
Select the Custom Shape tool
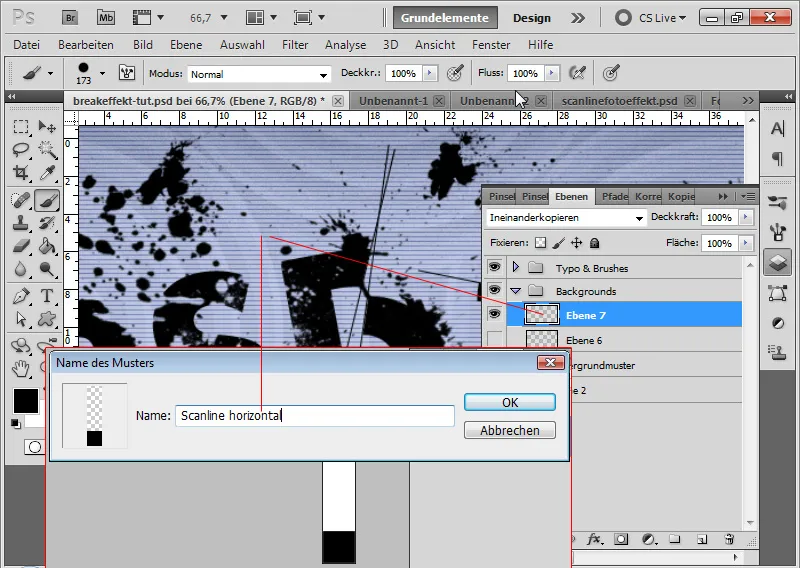pyautogui.click(x=47, y=319)
